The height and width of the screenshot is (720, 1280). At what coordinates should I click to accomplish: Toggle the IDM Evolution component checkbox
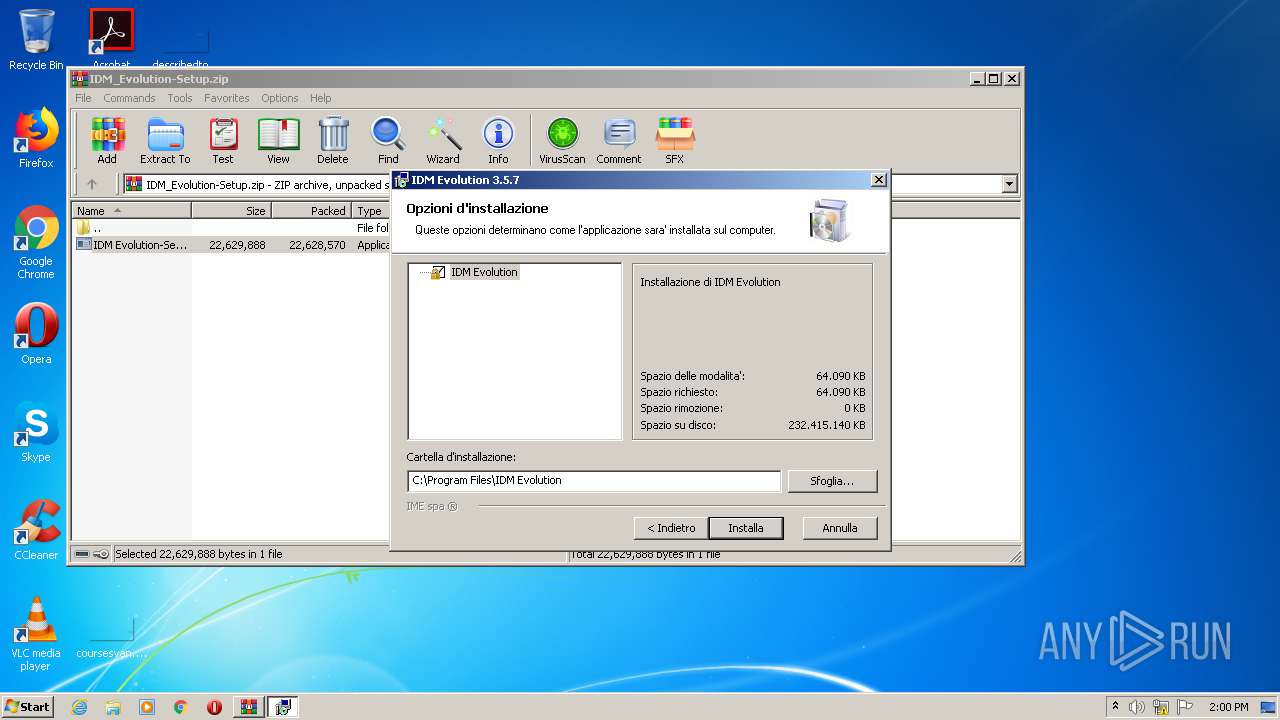coord(437,272)
